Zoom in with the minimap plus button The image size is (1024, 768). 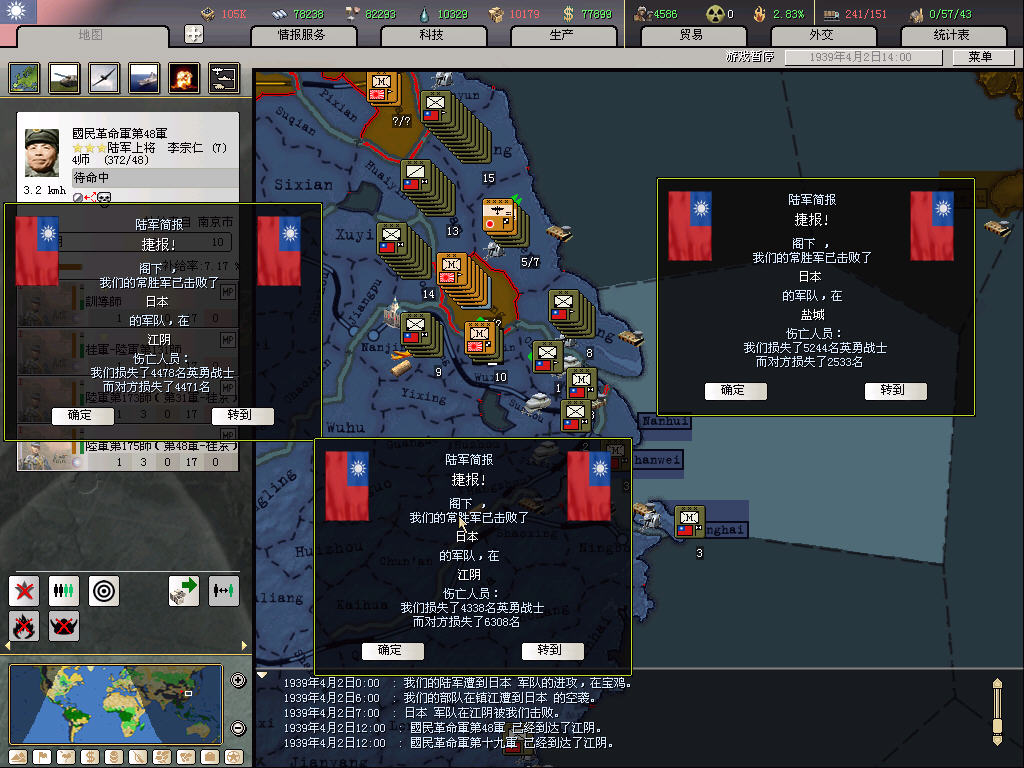[x=238, y=680]
